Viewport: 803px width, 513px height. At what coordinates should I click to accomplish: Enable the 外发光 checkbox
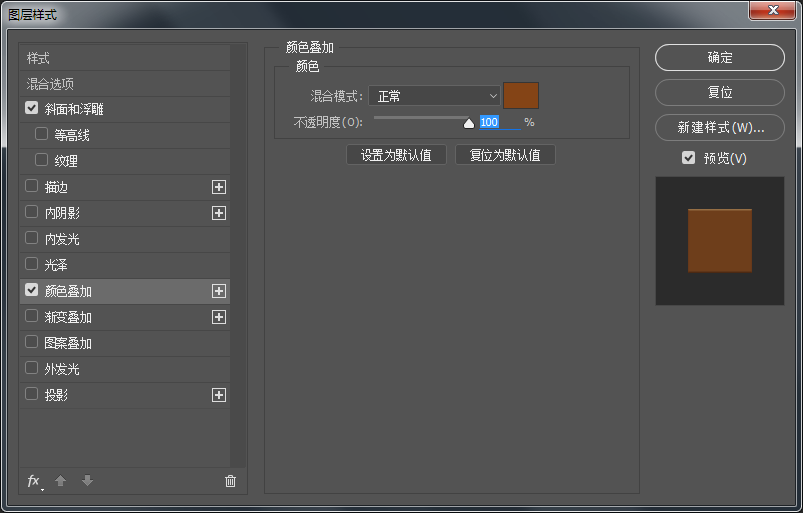point(32,368)
